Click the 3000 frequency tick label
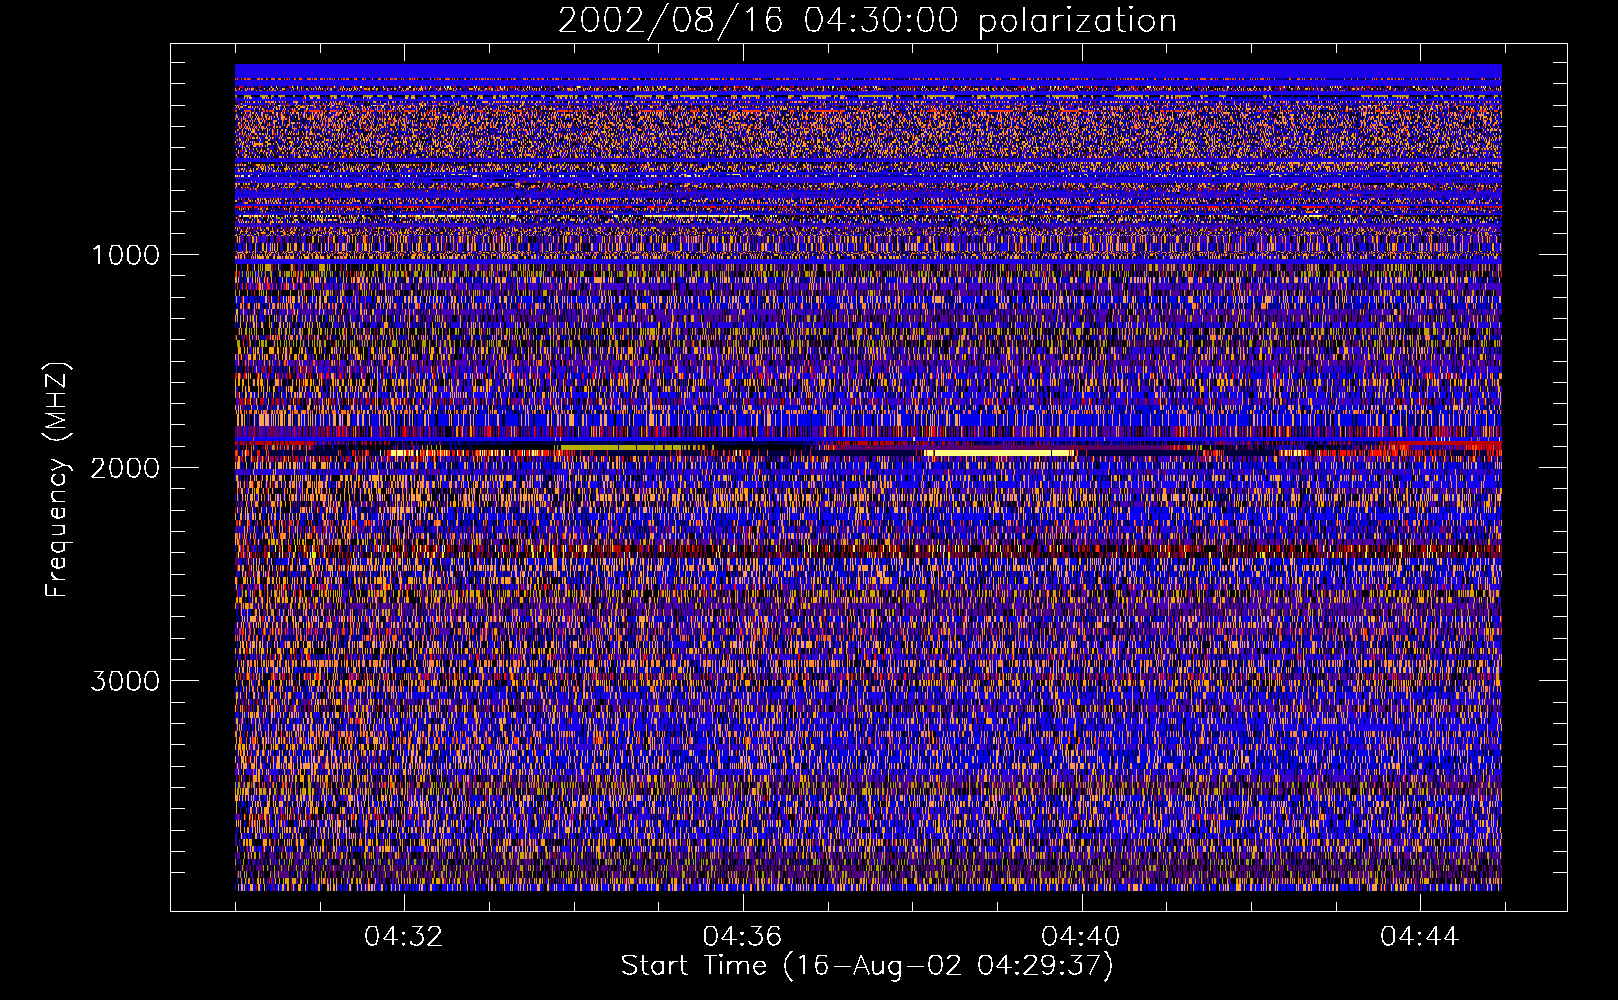Image resolution: width=1618 pixels, height=1000 pixels. [125, 681]
